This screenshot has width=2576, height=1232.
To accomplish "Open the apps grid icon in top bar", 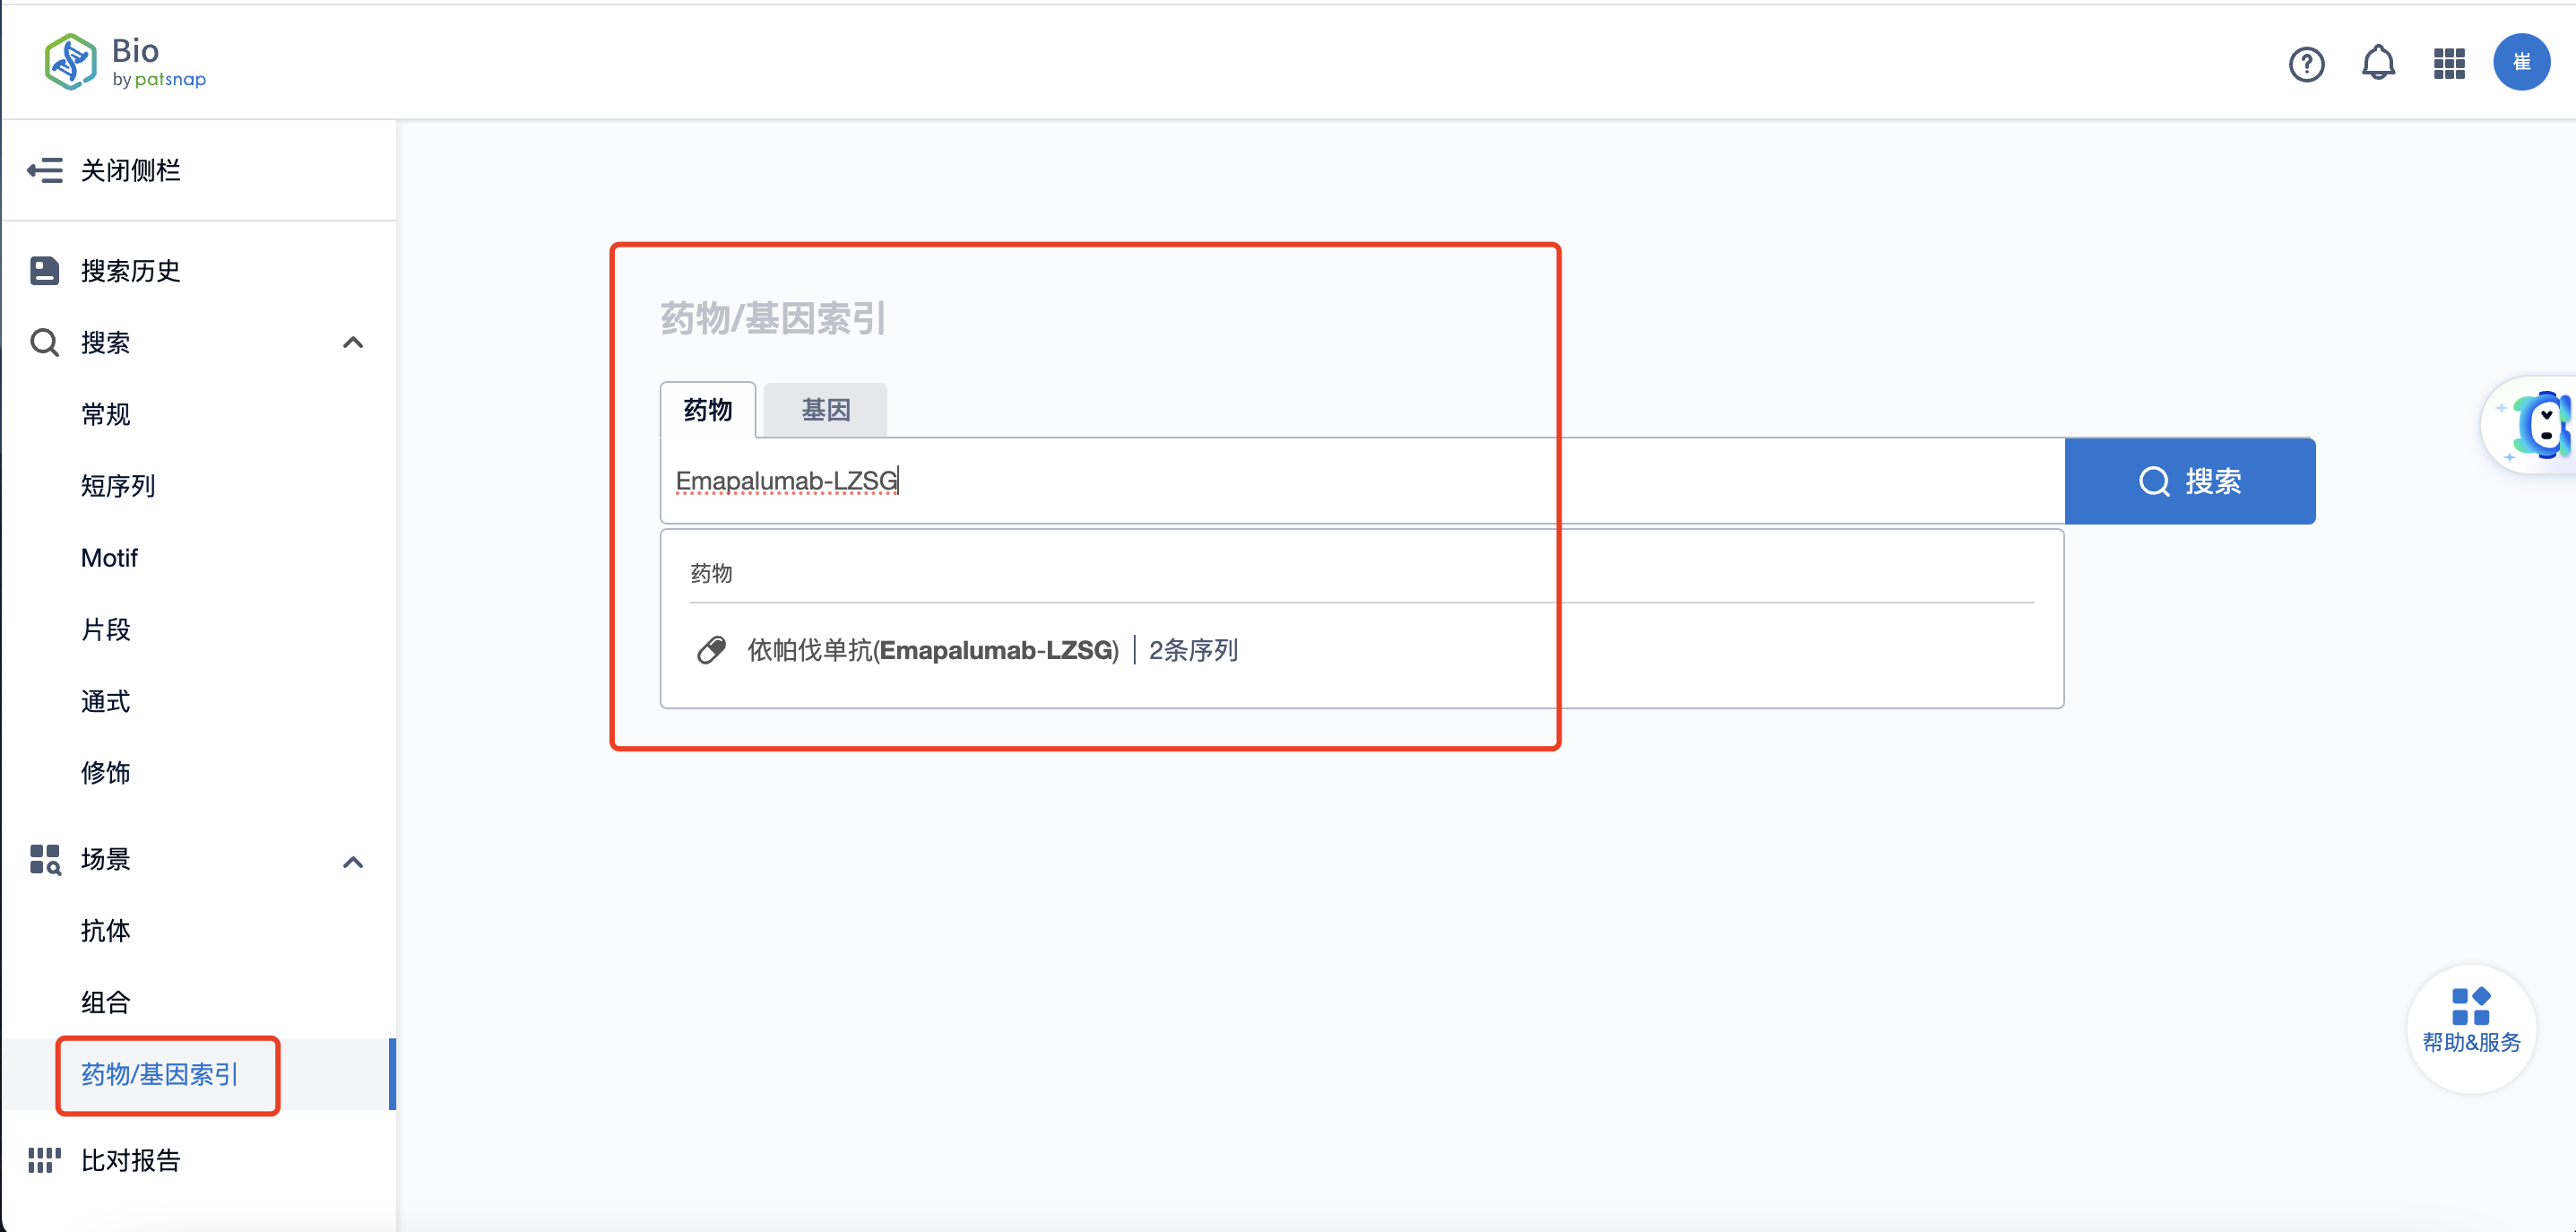I will pos(2449,63).
